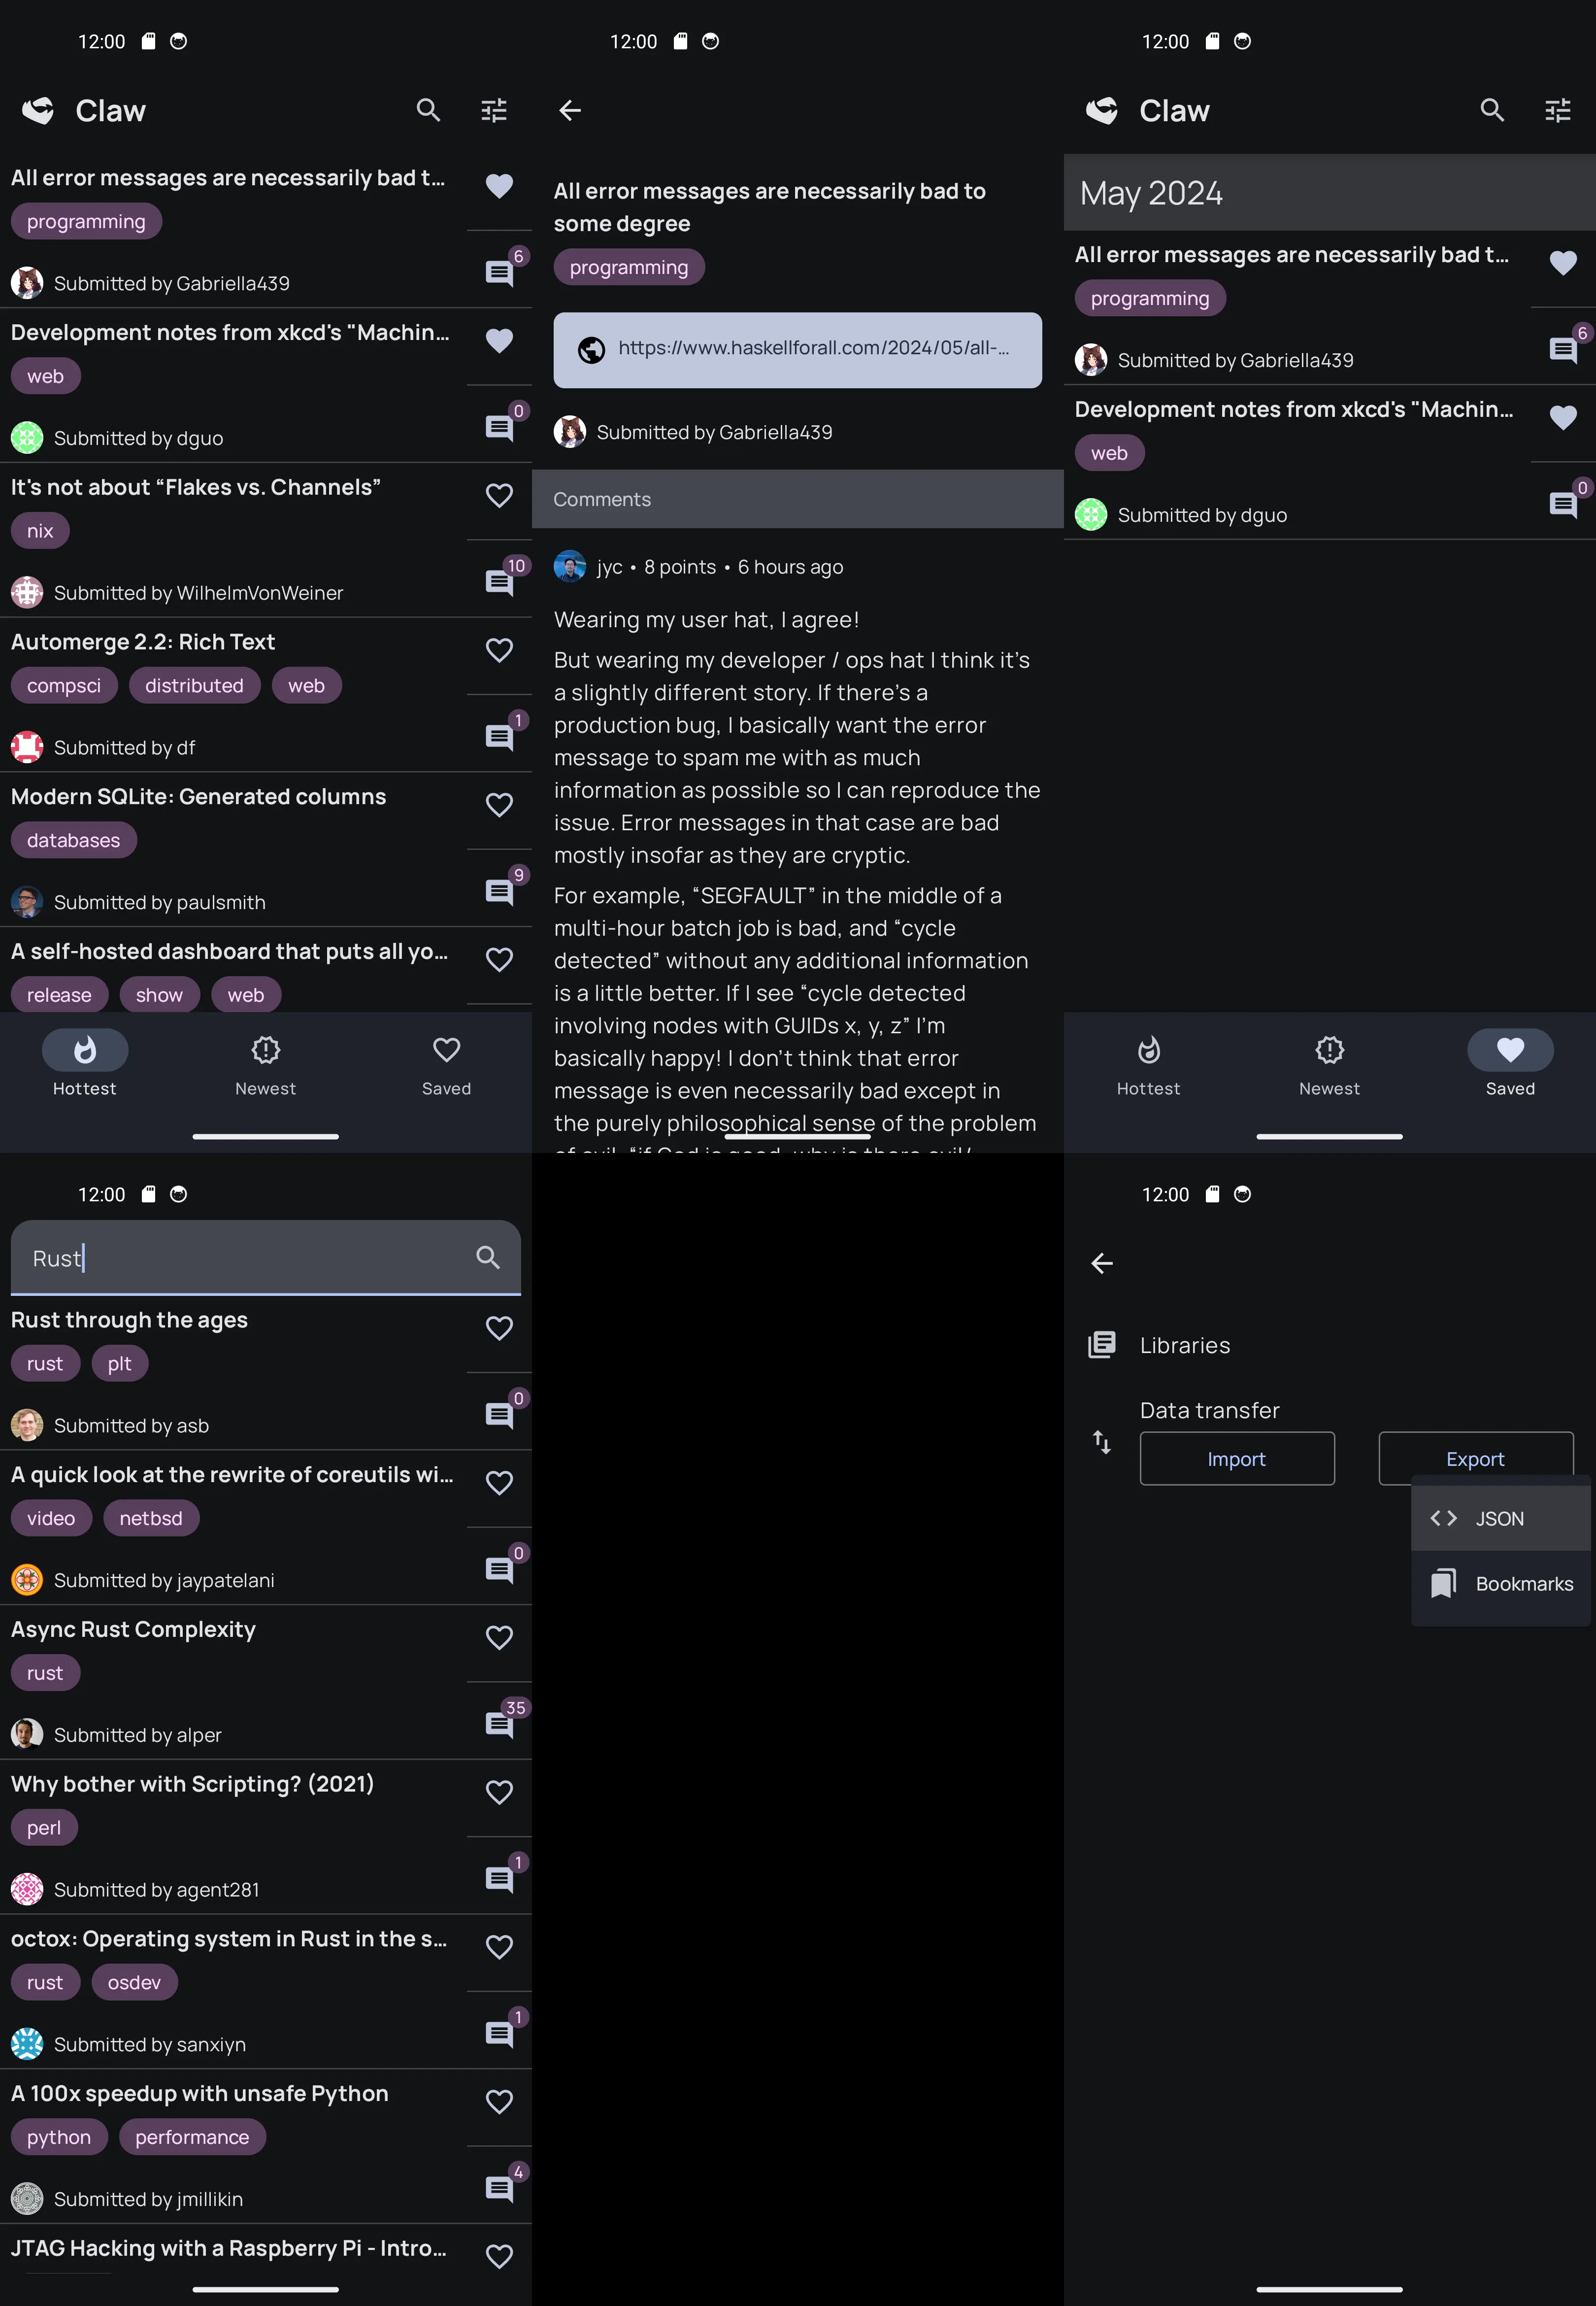Viewport: 1596px width, 2306px height.
Task: Choose JSON from the export menu
Action: pos(1500,1518)
